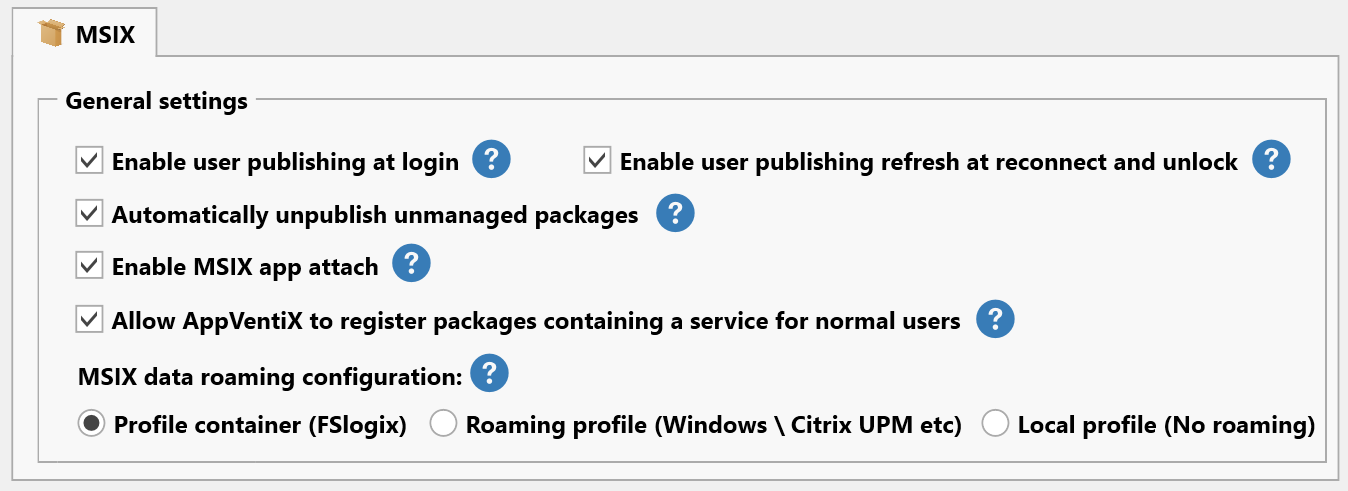Show help for MSIX data roaming configuration
Image resolution: width=1348 pixels, height=491 pixels.
[489, 374]
